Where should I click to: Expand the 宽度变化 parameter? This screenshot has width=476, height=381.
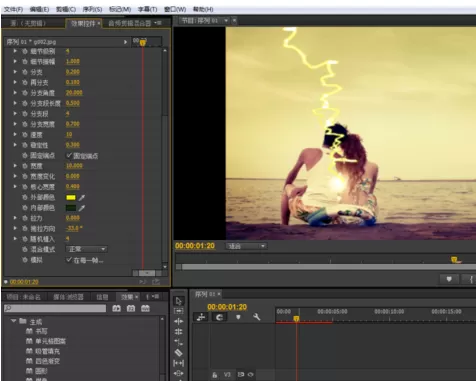(x=15, y=176)
